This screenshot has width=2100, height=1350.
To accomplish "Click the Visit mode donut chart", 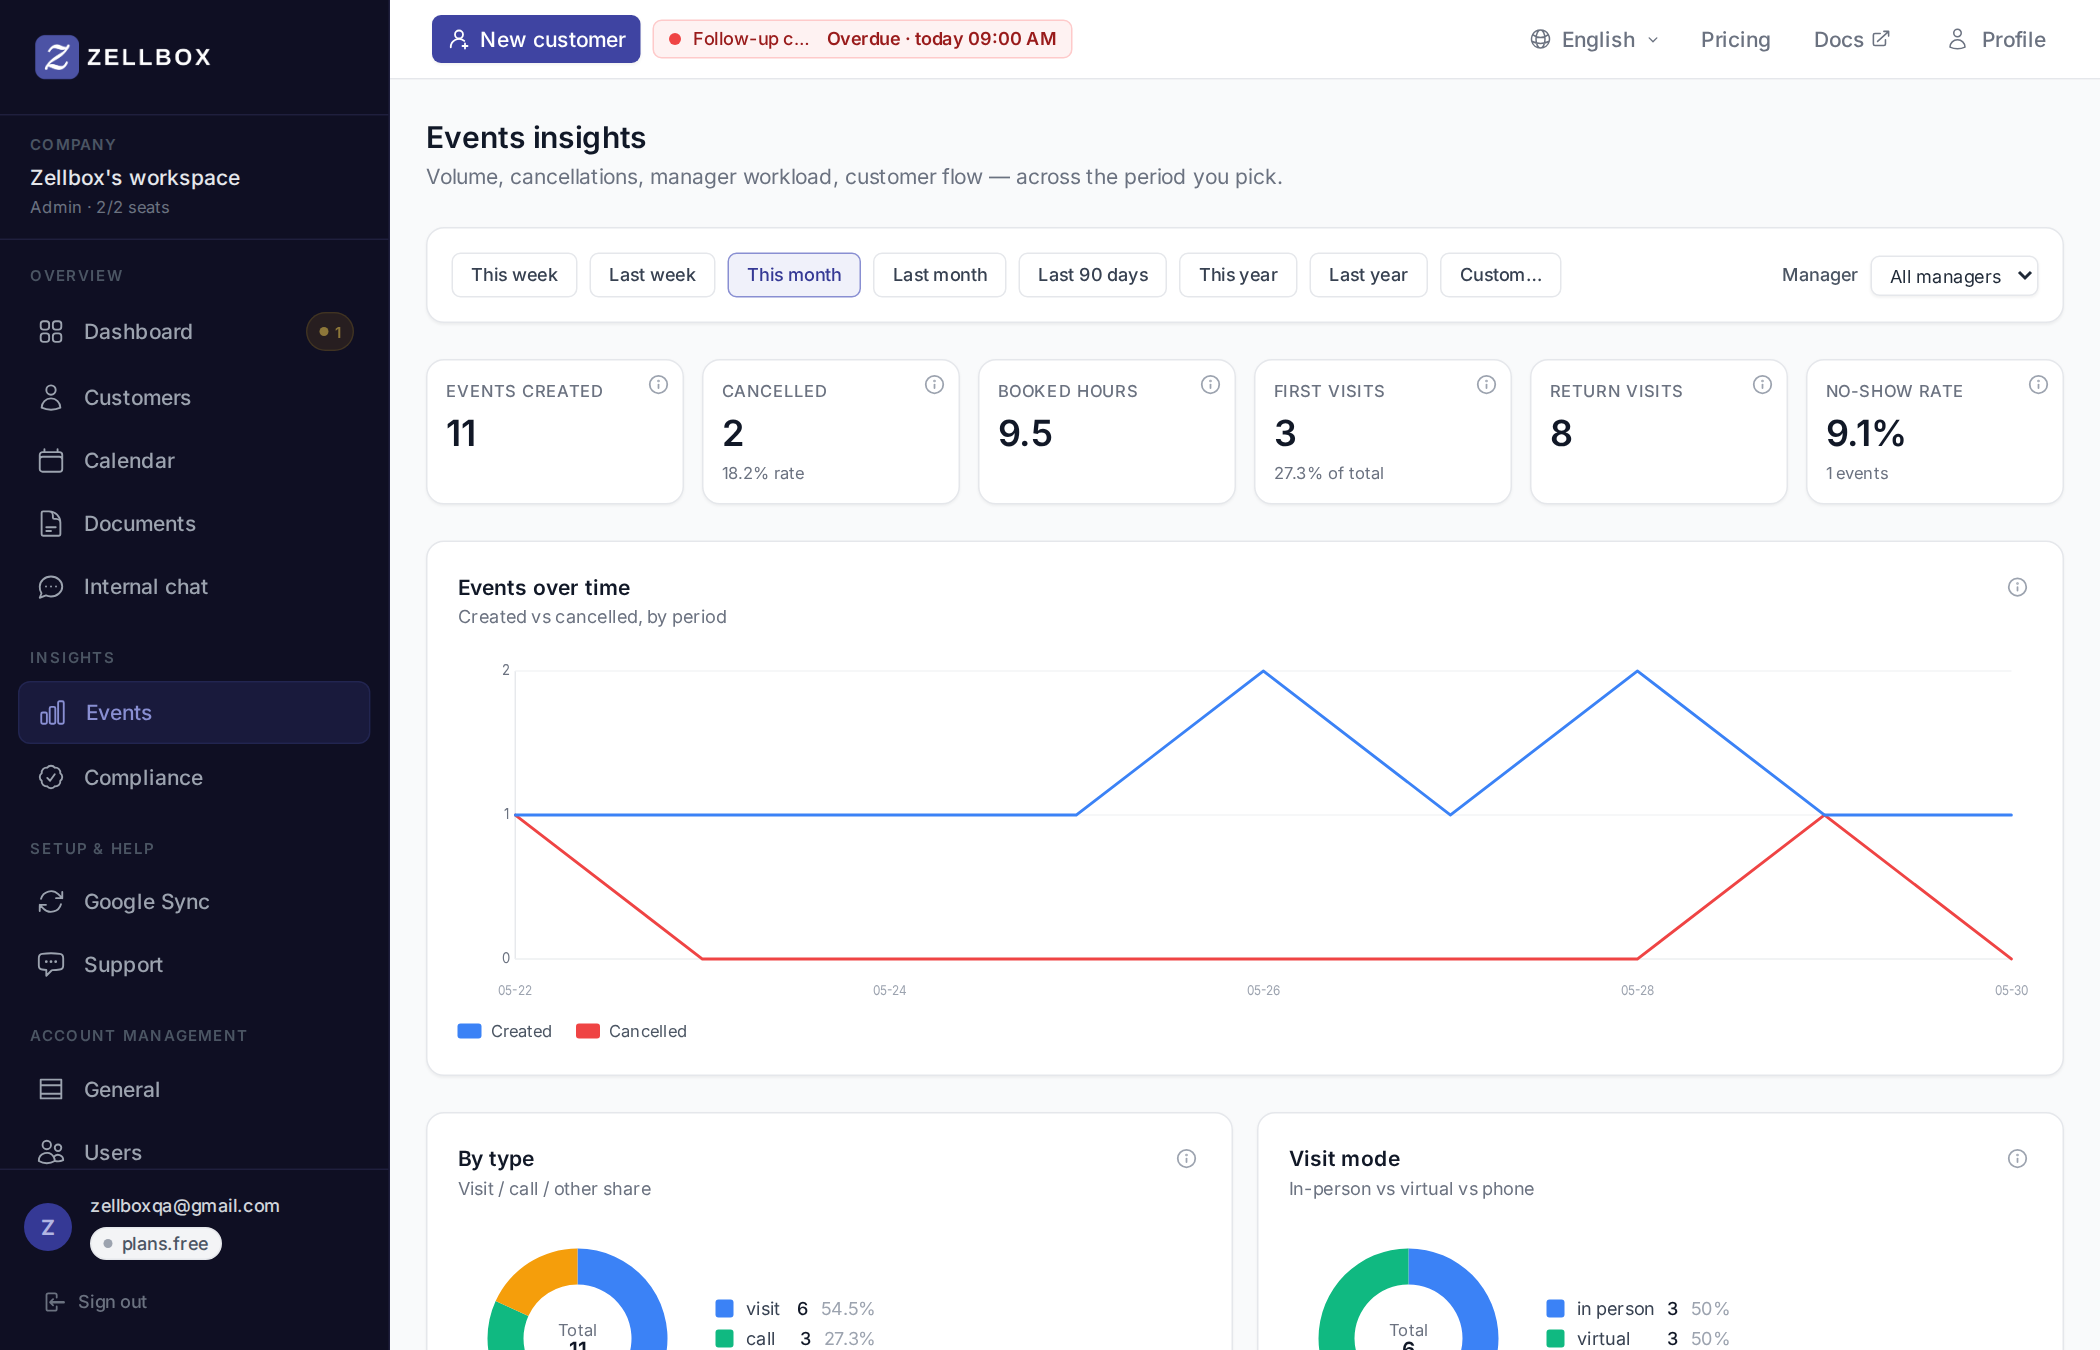I will point(1408,1300).
